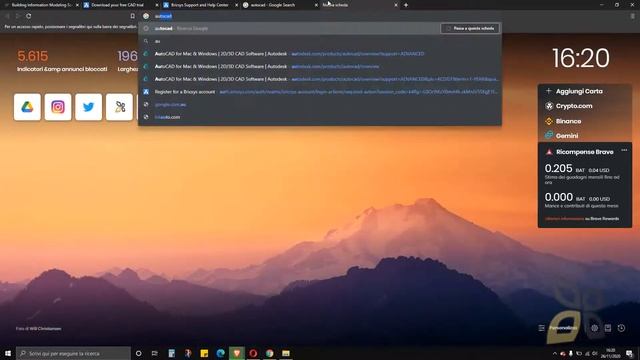Go forward to next page
This screenshot has width=640, height=360.
pos(18,16)
